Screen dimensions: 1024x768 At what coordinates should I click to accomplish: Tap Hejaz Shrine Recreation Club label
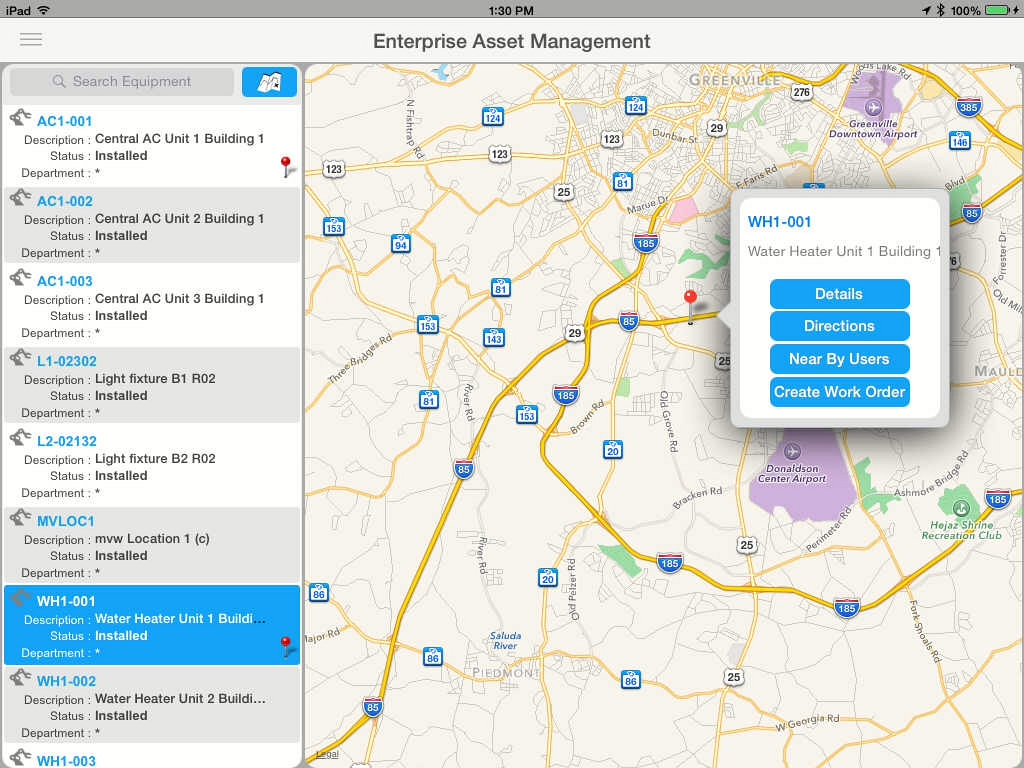961,530
